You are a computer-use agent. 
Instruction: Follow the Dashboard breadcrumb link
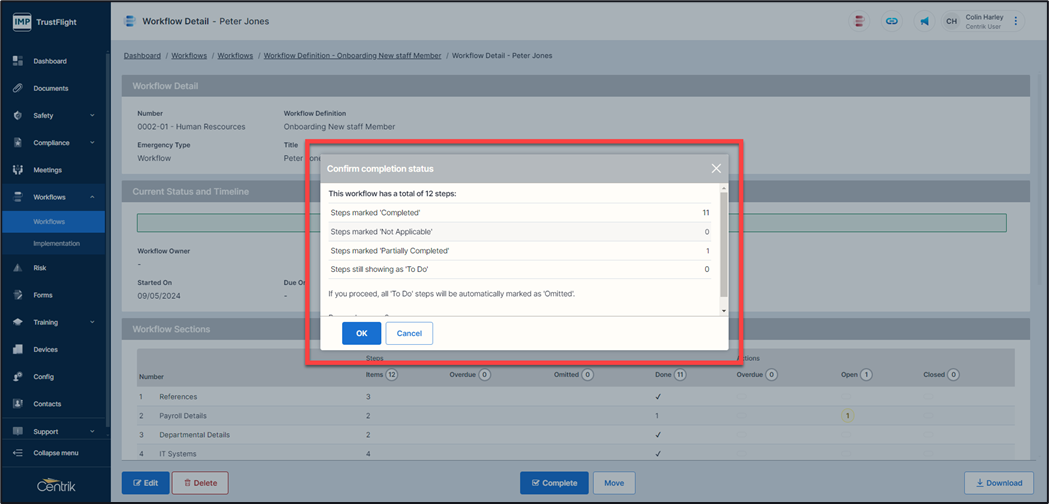[142, 56]
